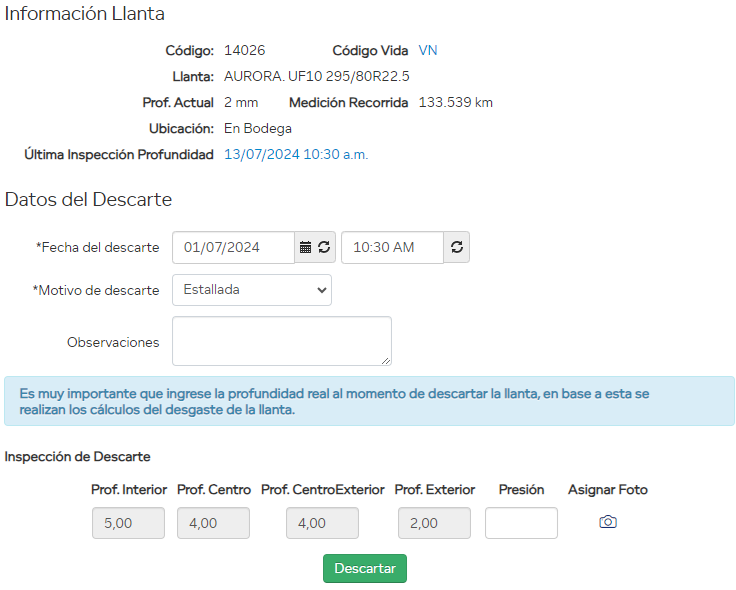Click the Descartar button
This screenshot has height=590, width=736.
365,568
